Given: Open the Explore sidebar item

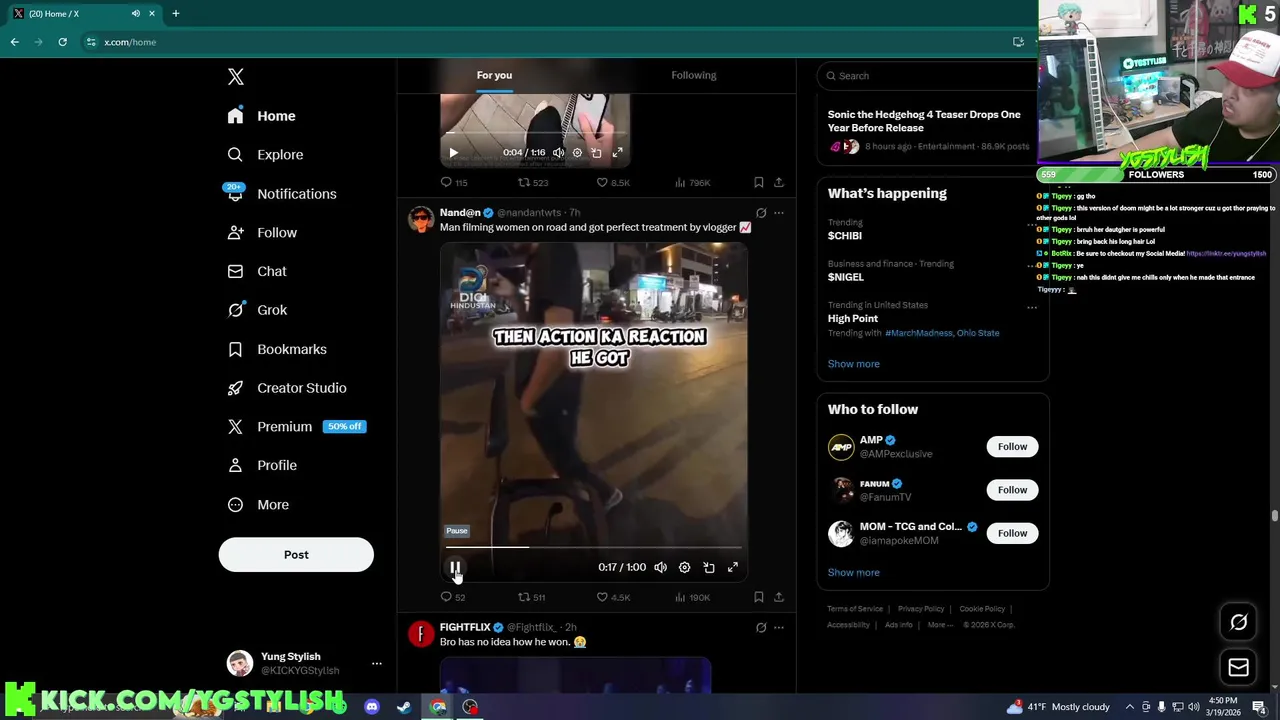Looking at the screenshot, I should [266, 155].
